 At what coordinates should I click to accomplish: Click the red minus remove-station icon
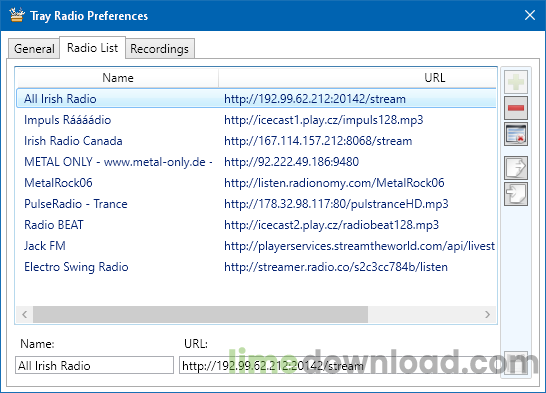click(x=516, y=108)
